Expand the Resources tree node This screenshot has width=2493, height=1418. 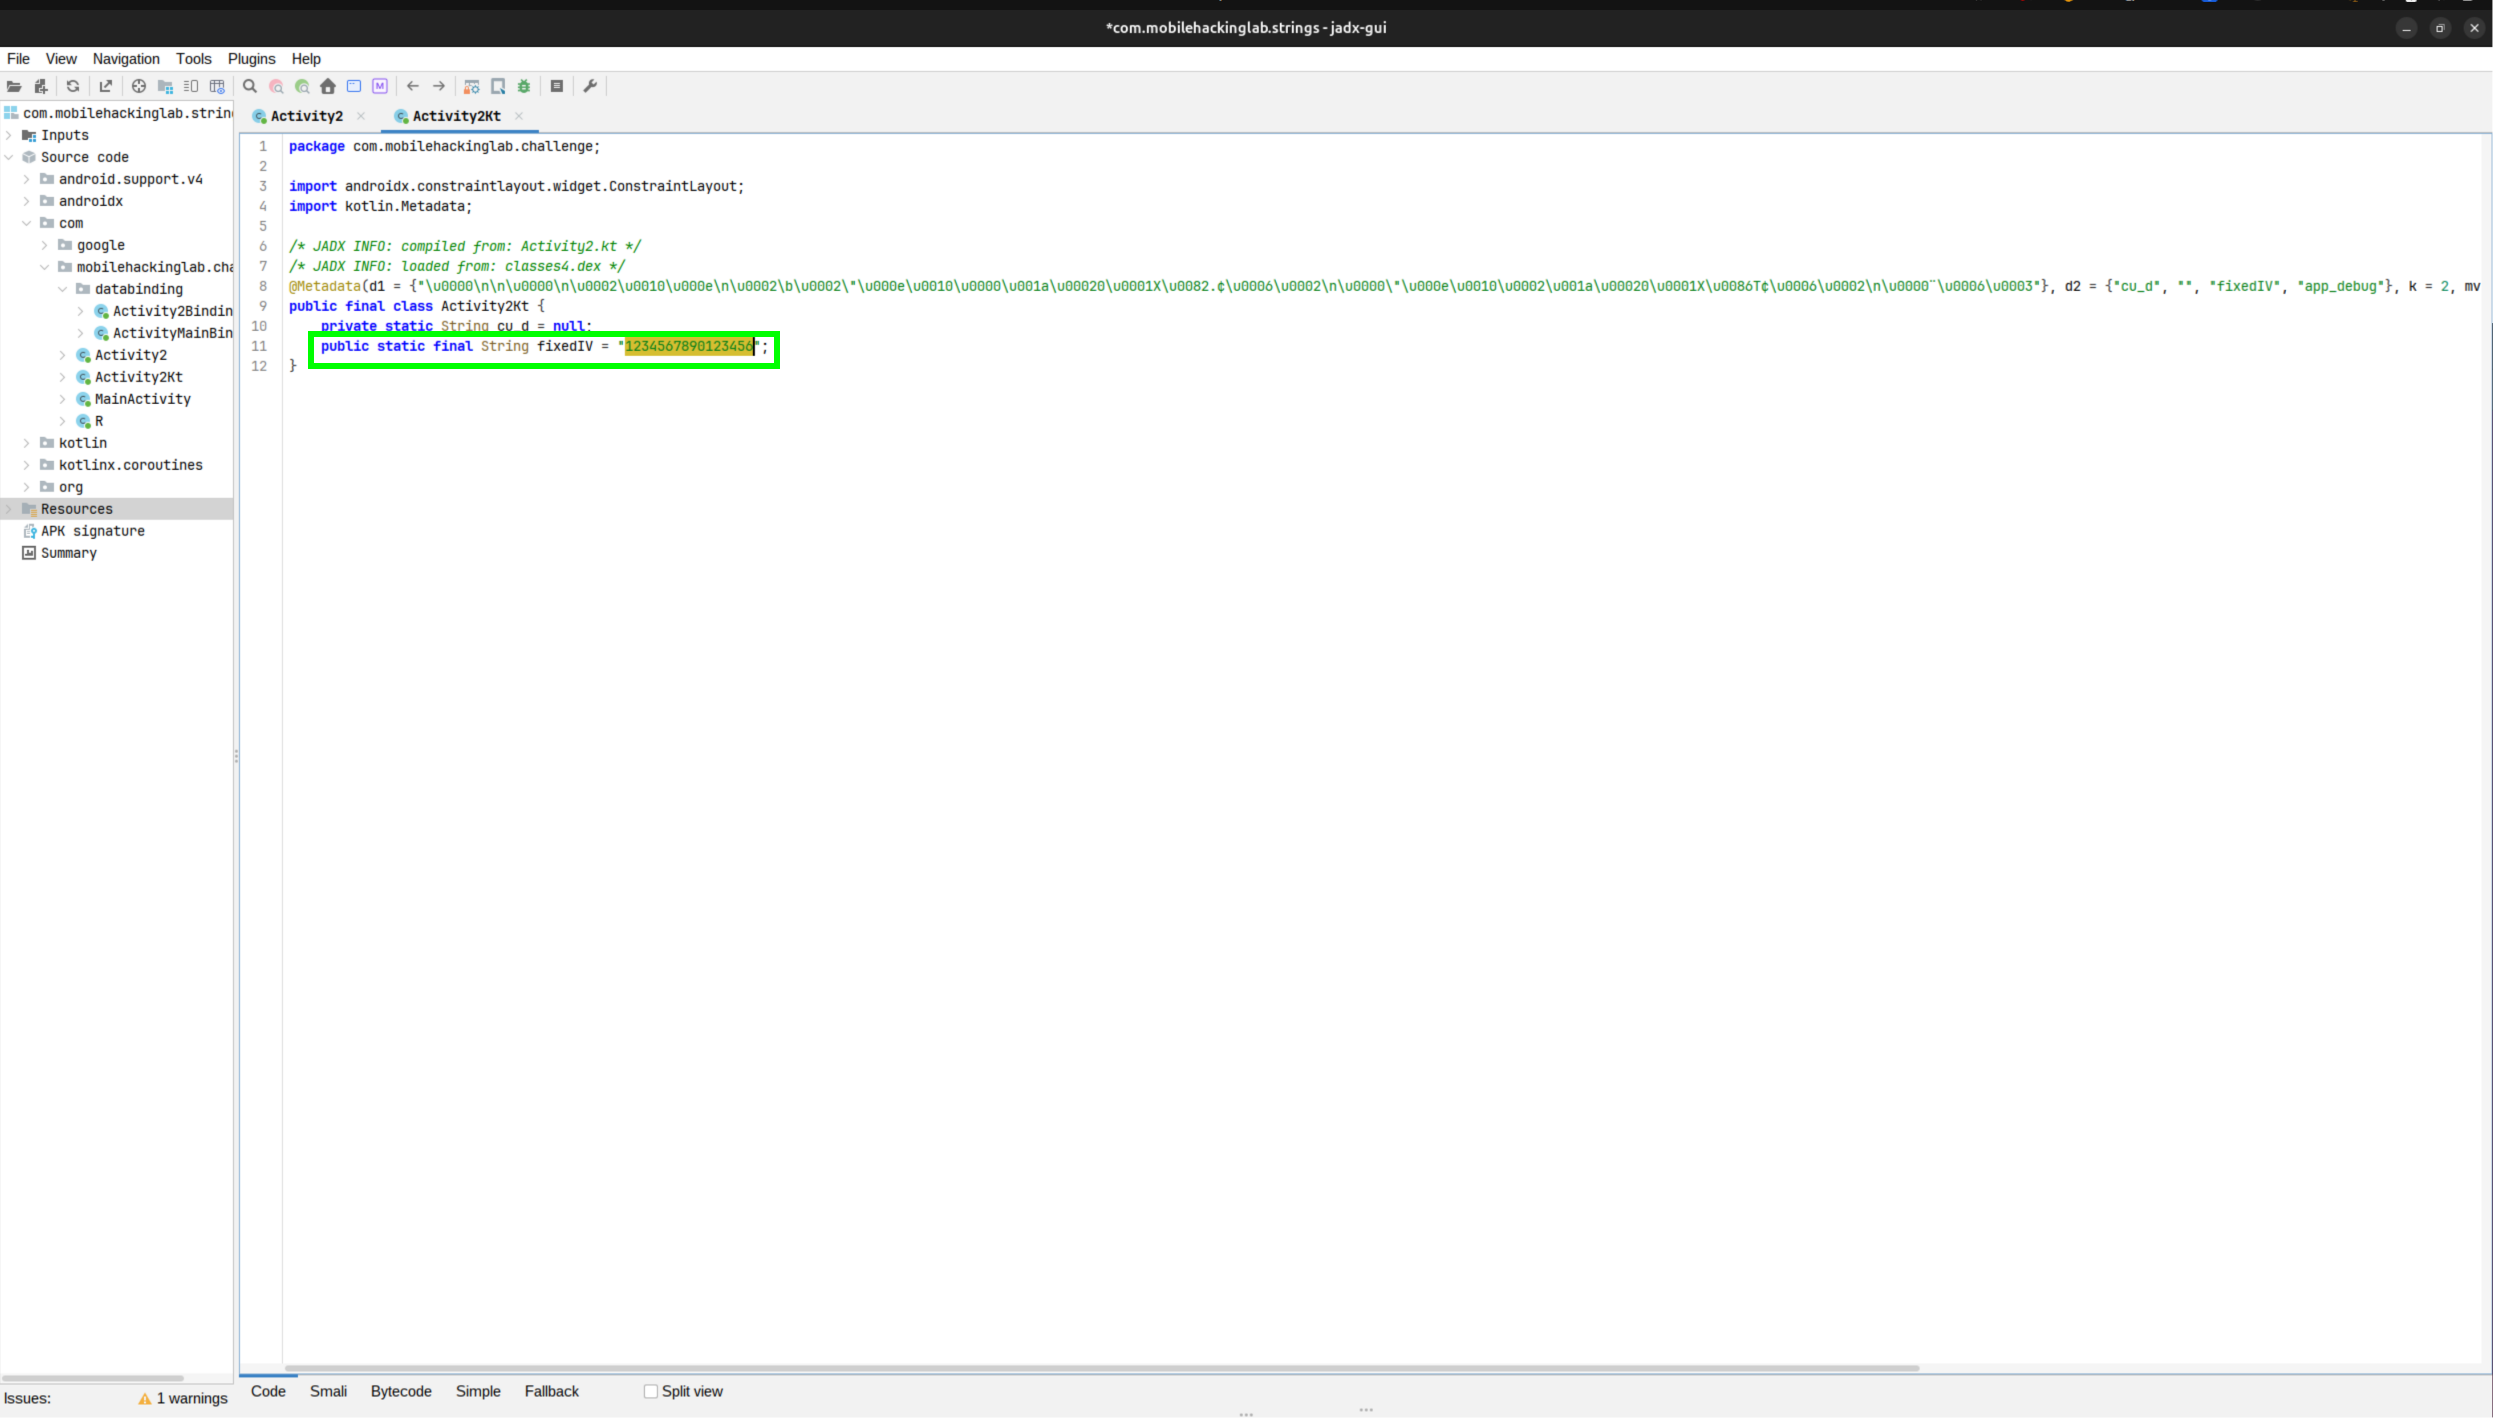tap(9, 509)
